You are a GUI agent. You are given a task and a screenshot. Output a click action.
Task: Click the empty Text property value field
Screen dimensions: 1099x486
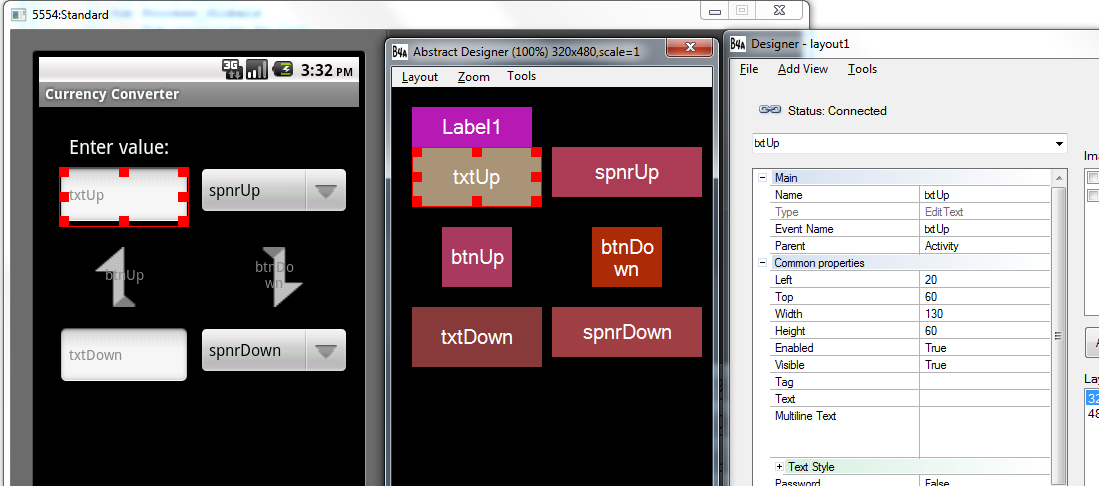point(985,399)
